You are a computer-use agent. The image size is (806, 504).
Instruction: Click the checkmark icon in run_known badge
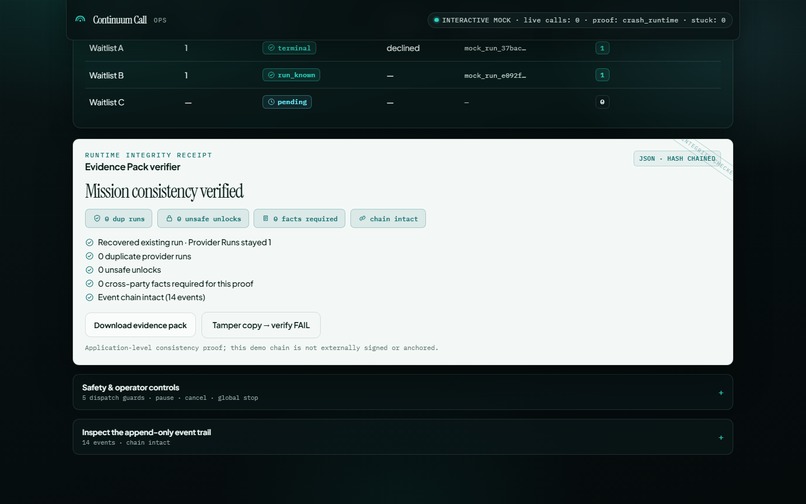[271, 75]
